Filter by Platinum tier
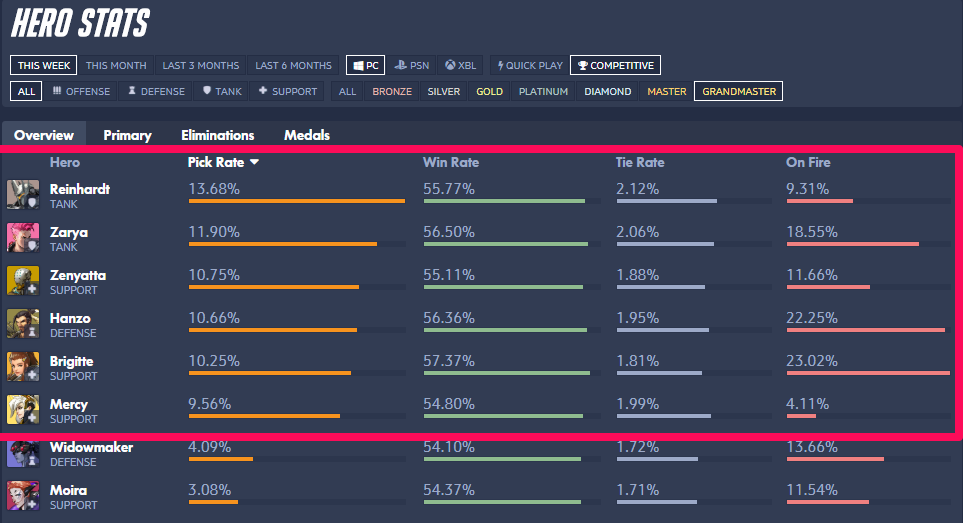This screenshot has height=523, width=963. pyautogui.click(x=543, y=91)
